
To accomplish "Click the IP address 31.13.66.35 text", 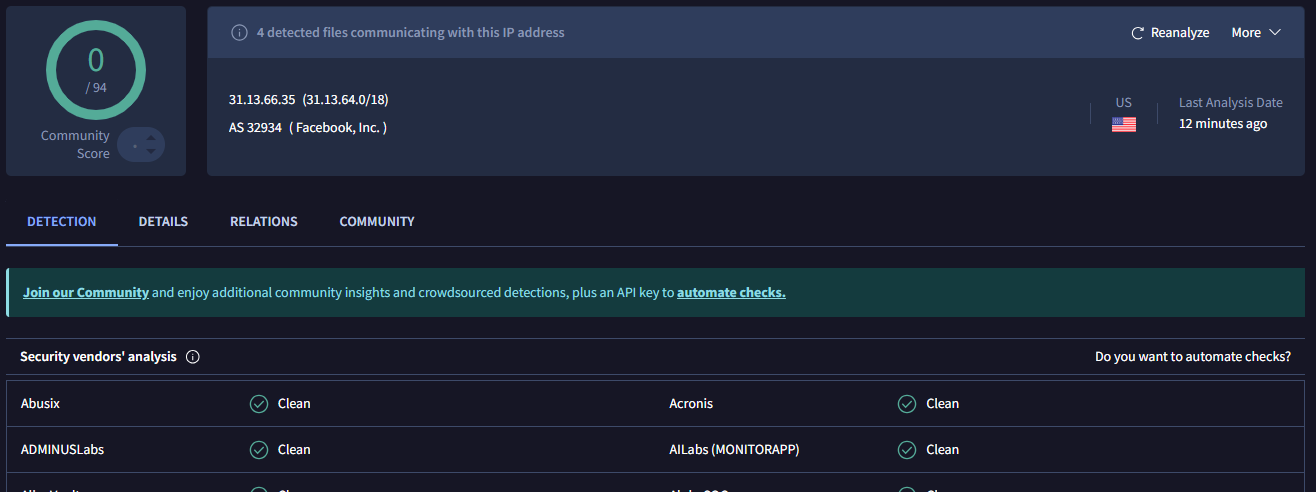I will coord(263,100).
